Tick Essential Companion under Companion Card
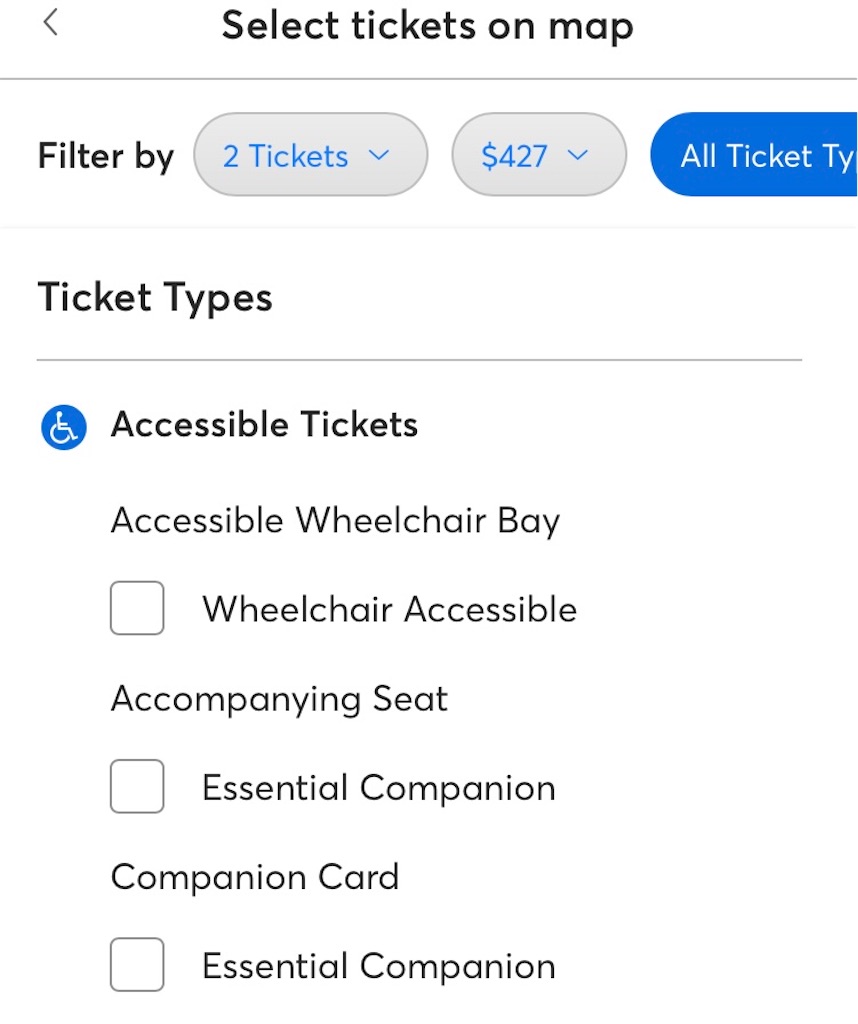Screen dimensions: 858x1024 click(x=137, y=965)
